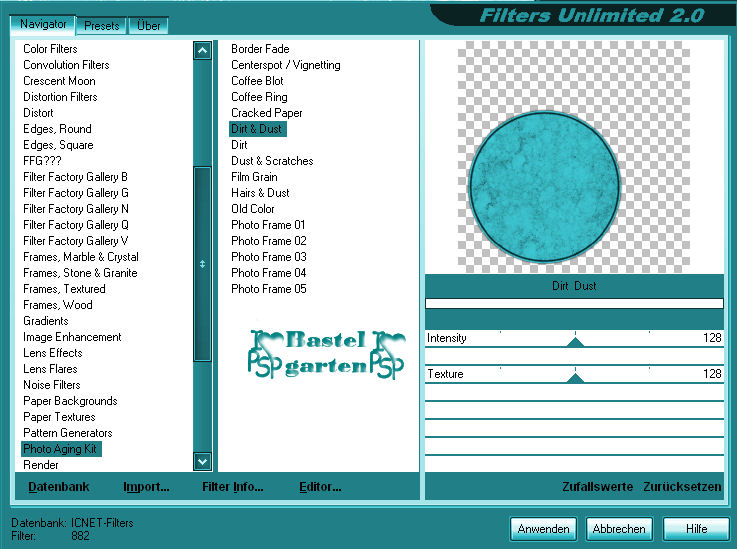The width and height of the screenshot is (737, 549).
Task: Click the category list scroll up arrow
Action: point(202,50)
